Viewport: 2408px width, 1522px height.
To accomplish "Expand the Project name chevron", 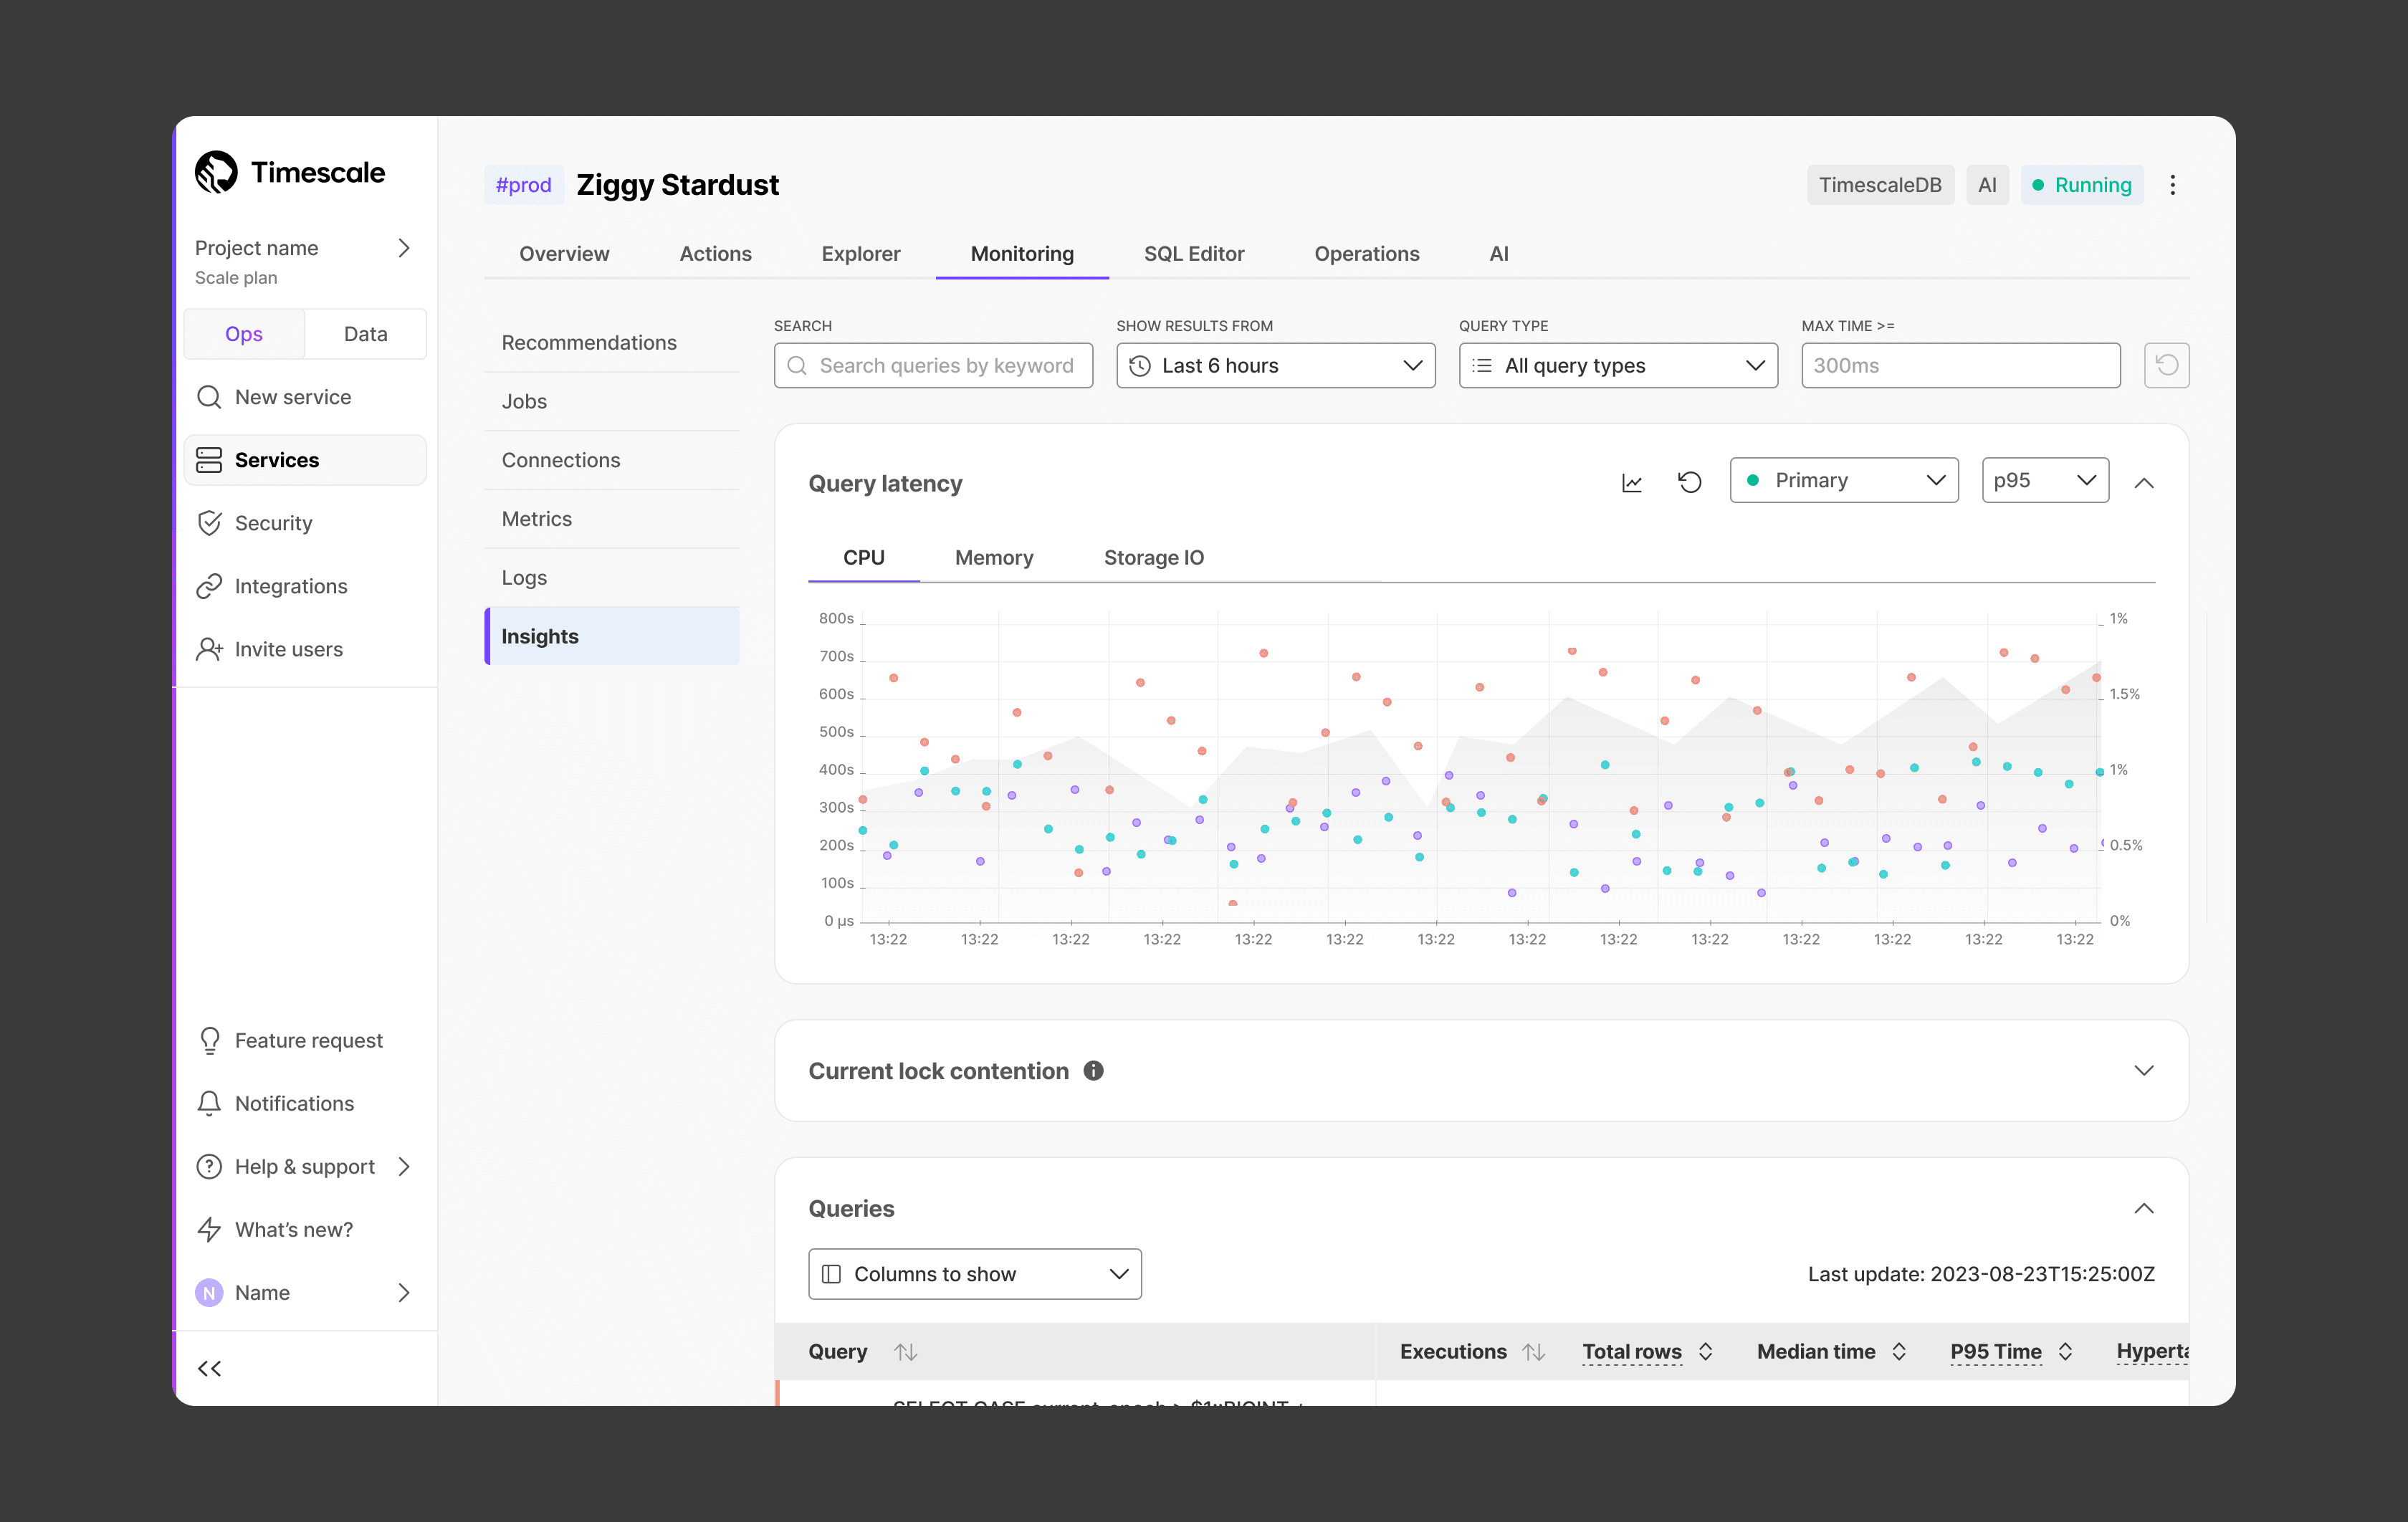I will [x=404, y=248].
